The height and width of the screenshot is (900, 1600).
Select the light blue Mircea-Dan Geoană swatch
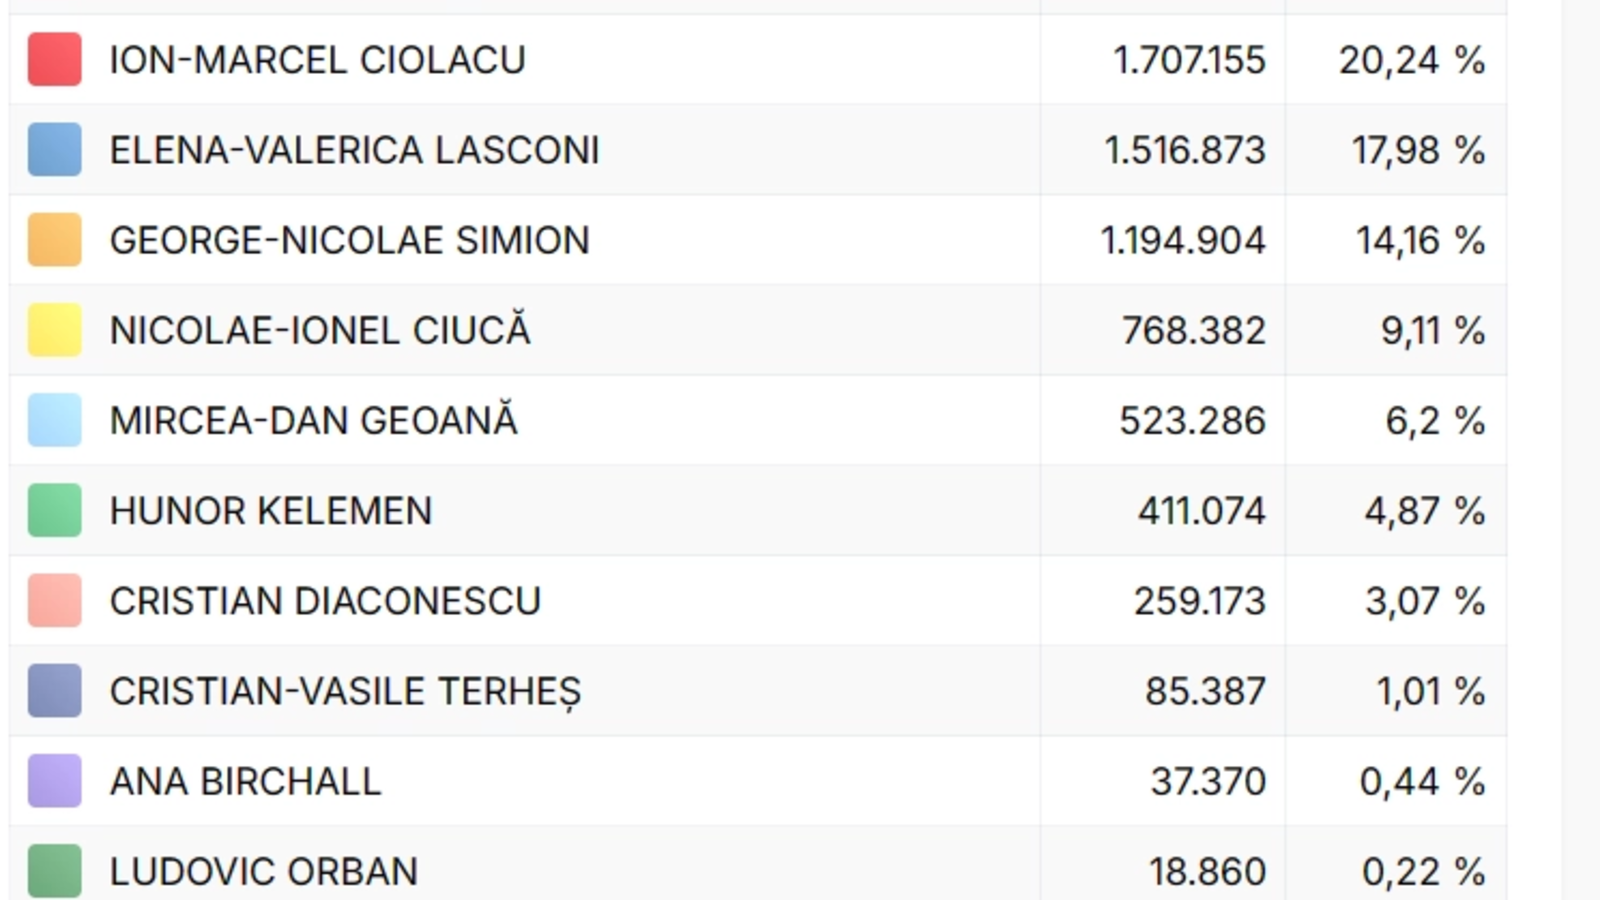click(55, 420)
